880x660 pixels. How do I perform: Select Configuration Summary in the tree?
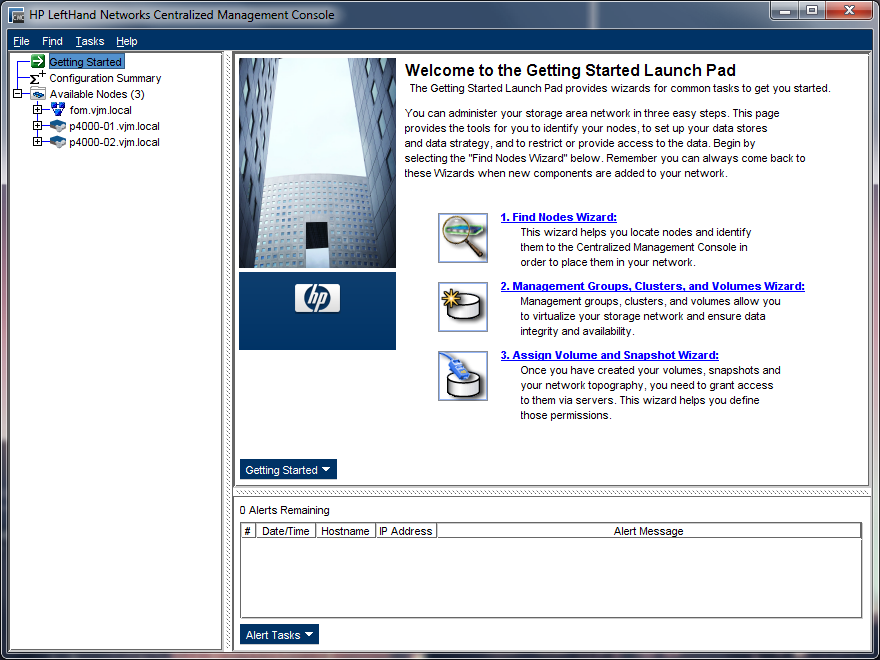point(105,78)
